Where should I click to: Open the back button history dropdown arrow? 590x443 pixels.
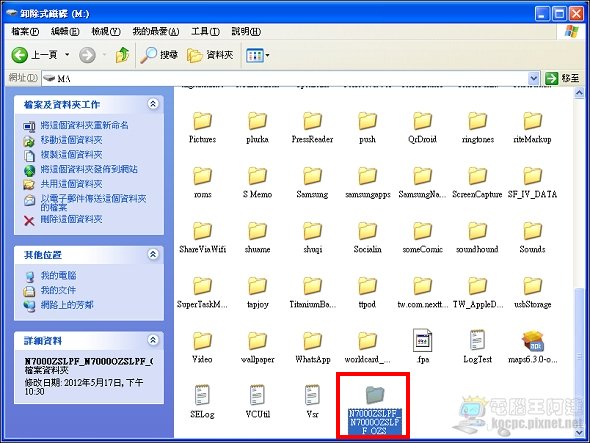(67, 55)
